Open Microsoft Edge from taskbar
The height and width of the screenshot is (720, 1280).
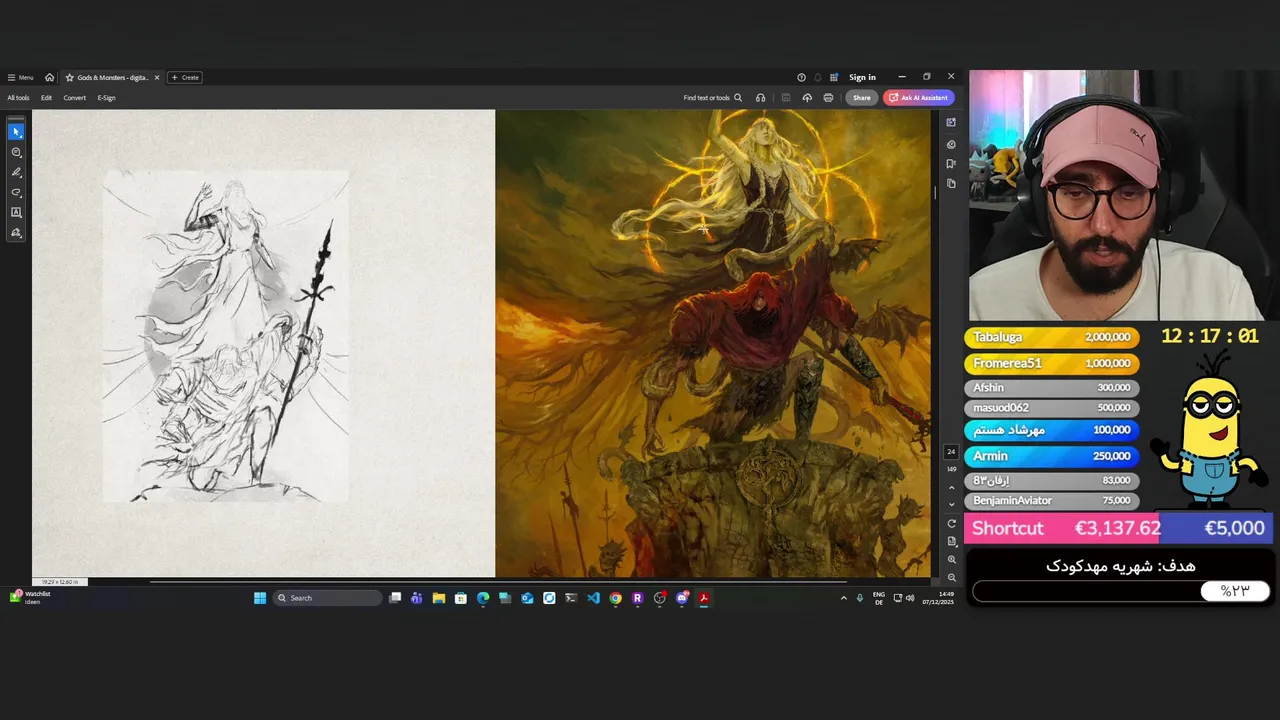click(483, 598)
